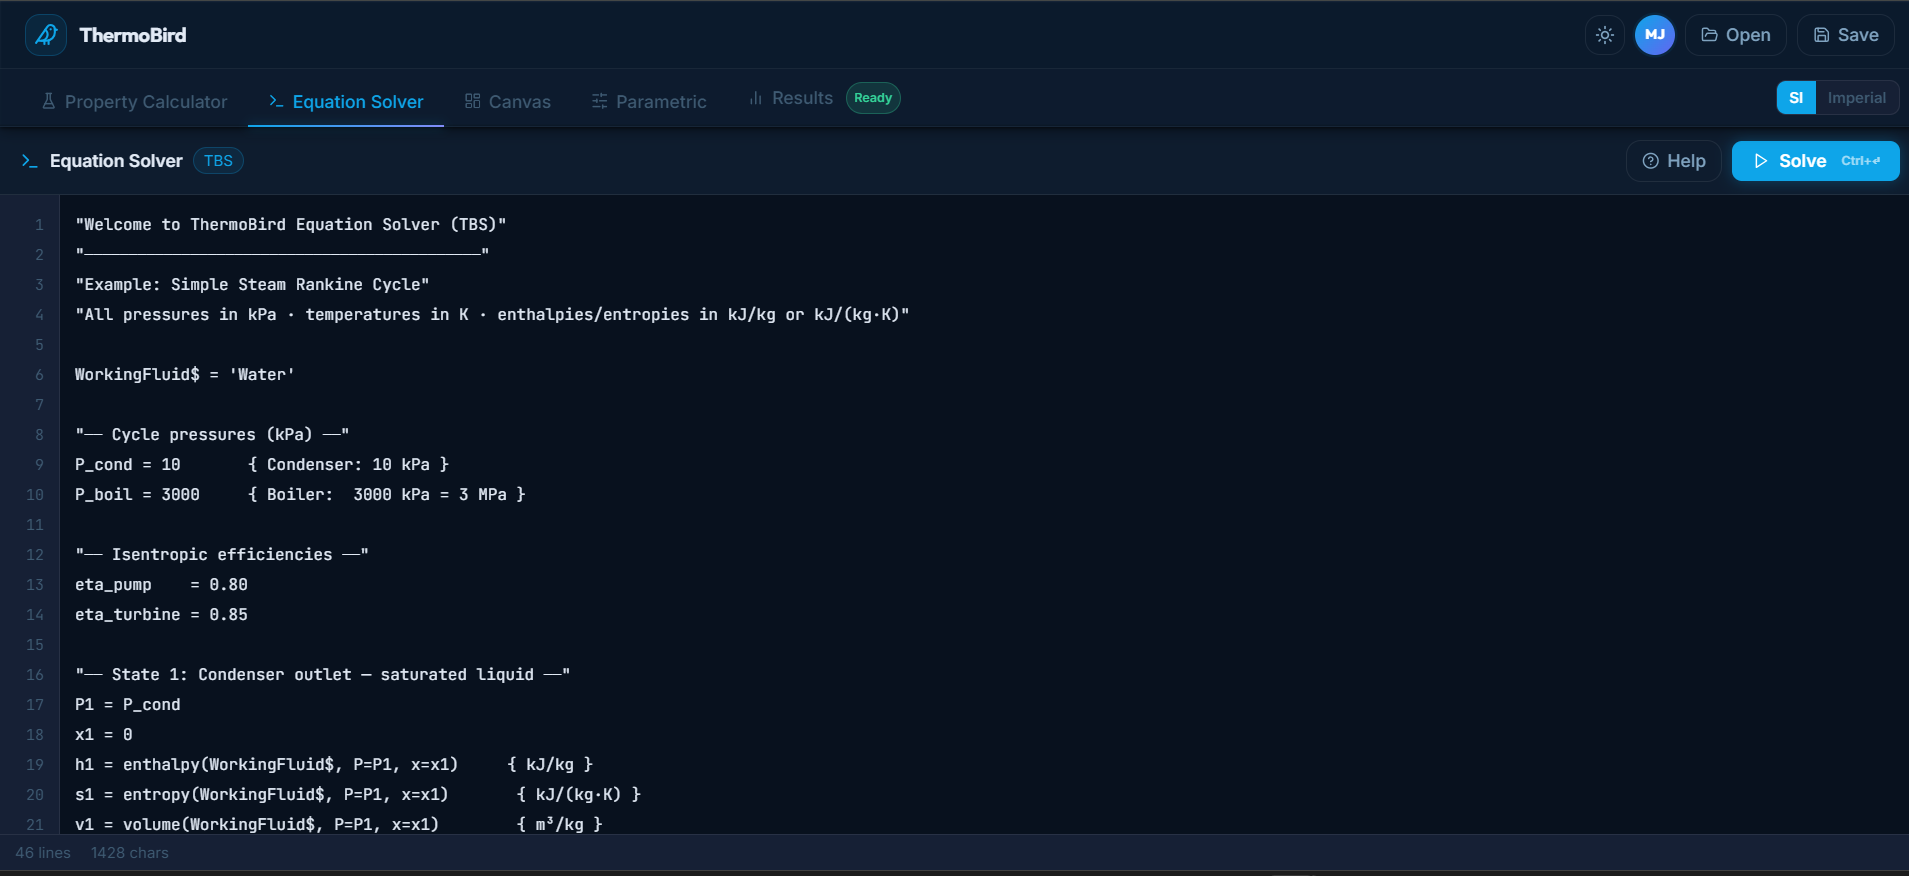Click the TBS badge beside the title

click(218, 161)
